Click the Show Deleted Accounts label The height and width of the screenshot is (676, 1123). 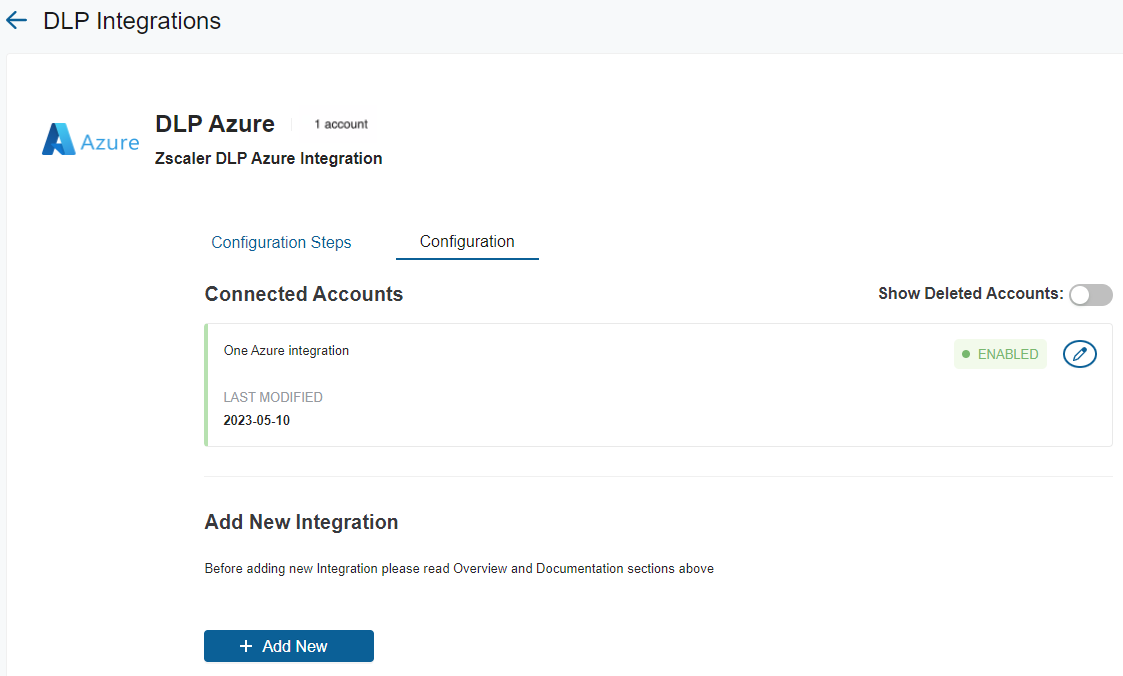[970, 294]
